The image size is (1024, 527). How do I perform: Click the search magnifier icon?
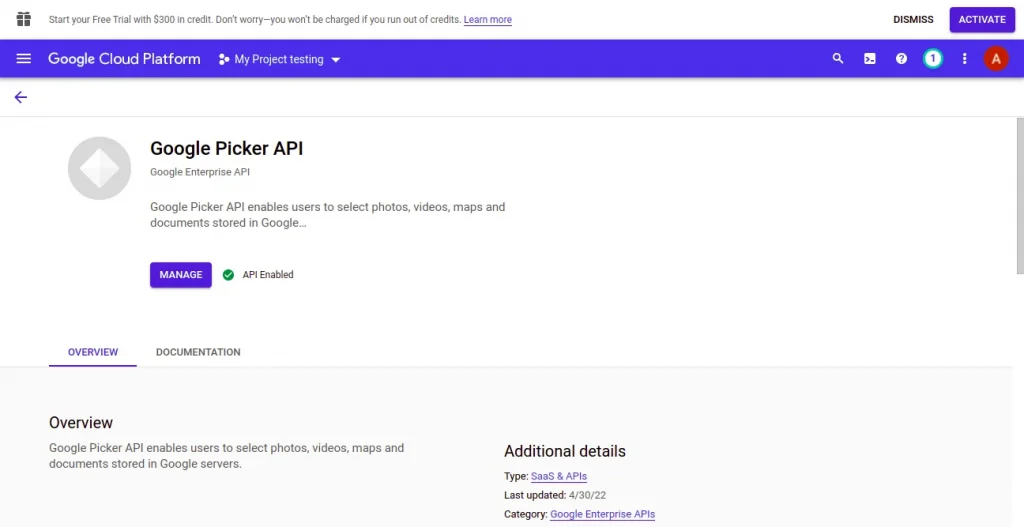pos(838,59)
